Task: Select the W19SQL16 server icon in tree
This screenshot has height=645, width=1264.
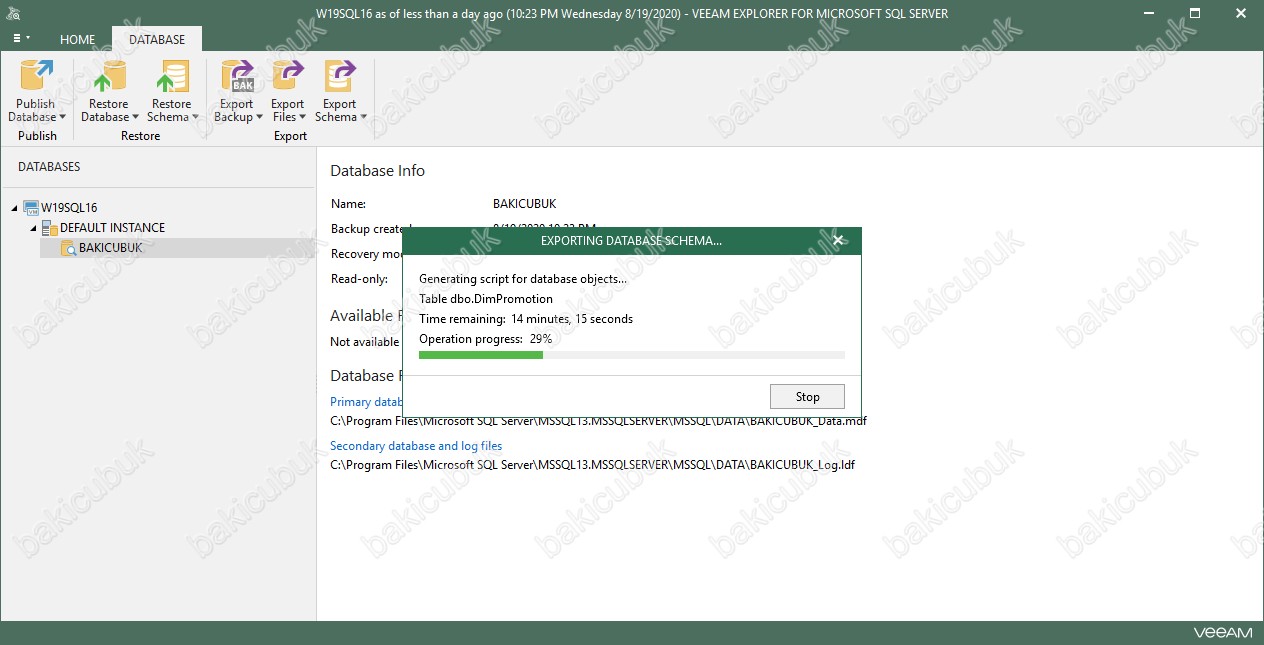Action: (31, 208)
